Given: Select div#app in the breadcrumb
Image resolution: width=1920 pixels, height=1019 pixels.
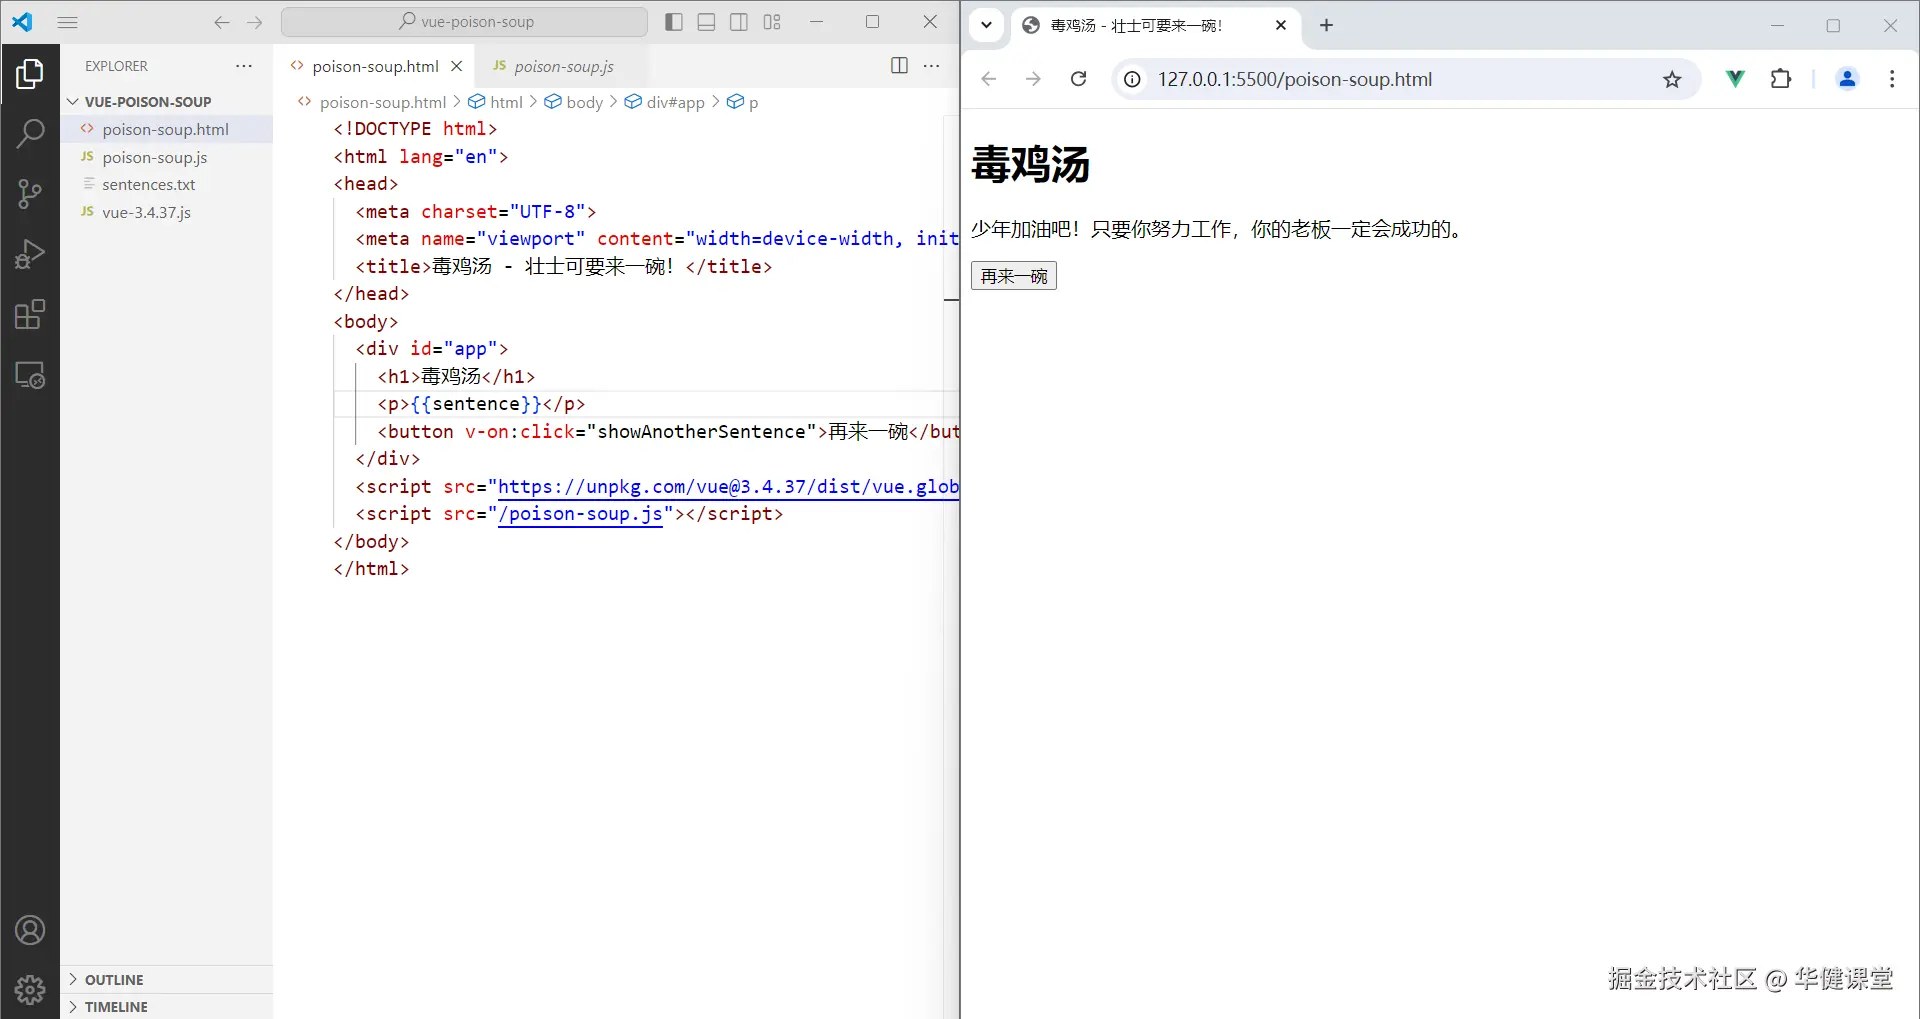Looking at the screenshot, I should point(665,102).
